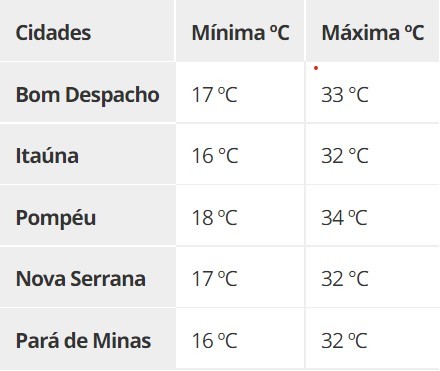Image resolution: width=440 pixels, height=371 pixels.
Task: Select Nova Serrana minimum 17 ºC
Action: click(214, 279)
